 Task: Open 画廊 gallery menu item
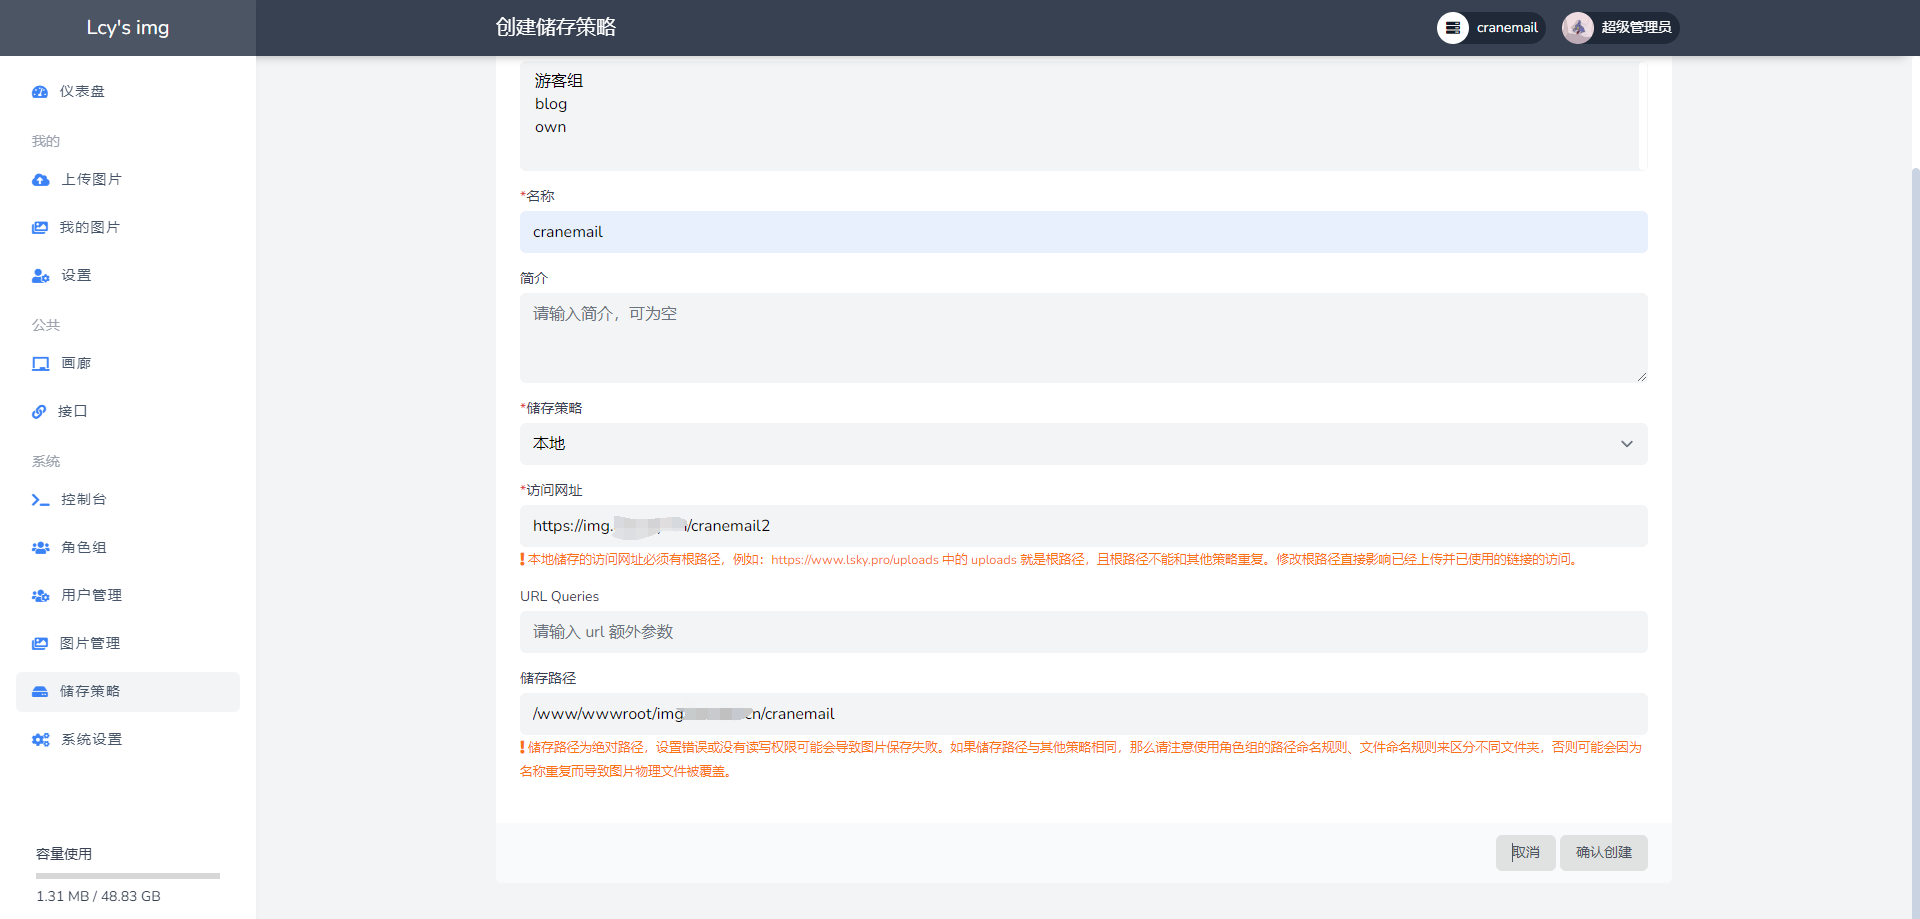[x=128, y=364]
